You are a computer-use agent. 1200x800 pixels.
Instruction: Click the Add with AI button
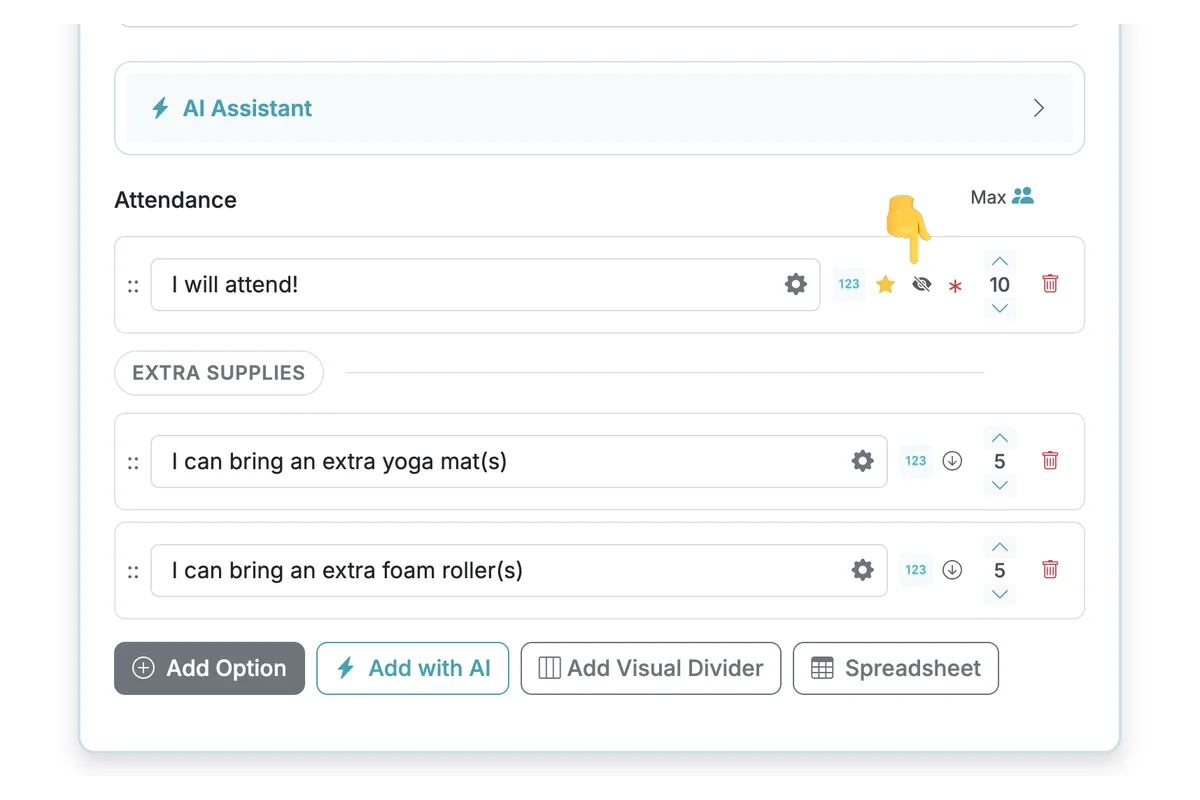(x=413, y=668)
